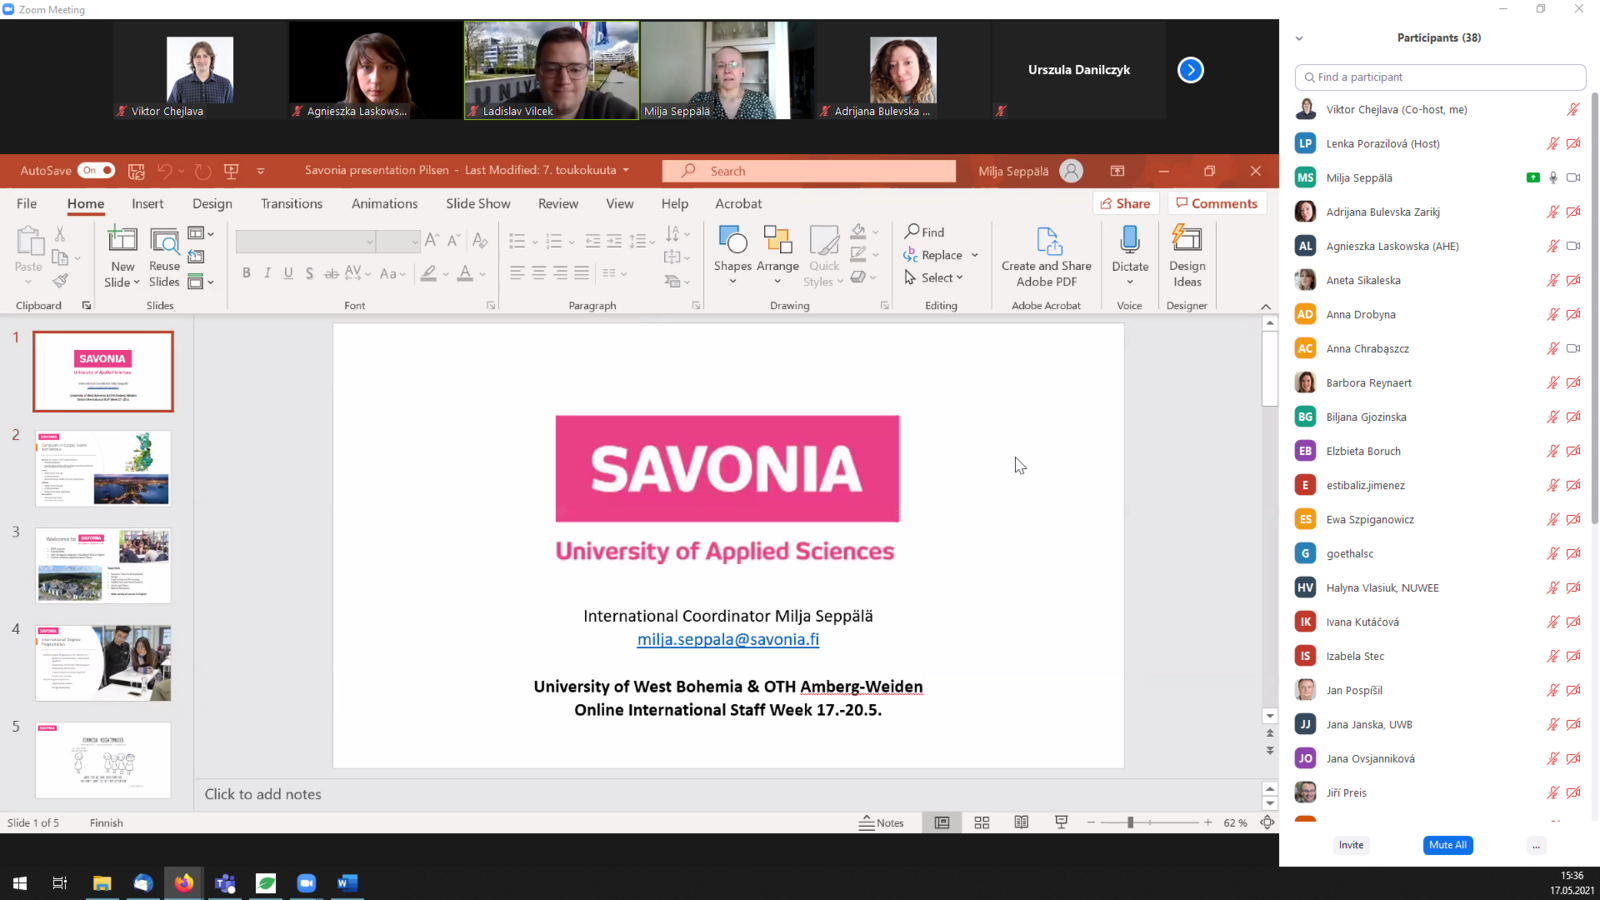Click the Dictate microphone icon

pos(1130,240)
